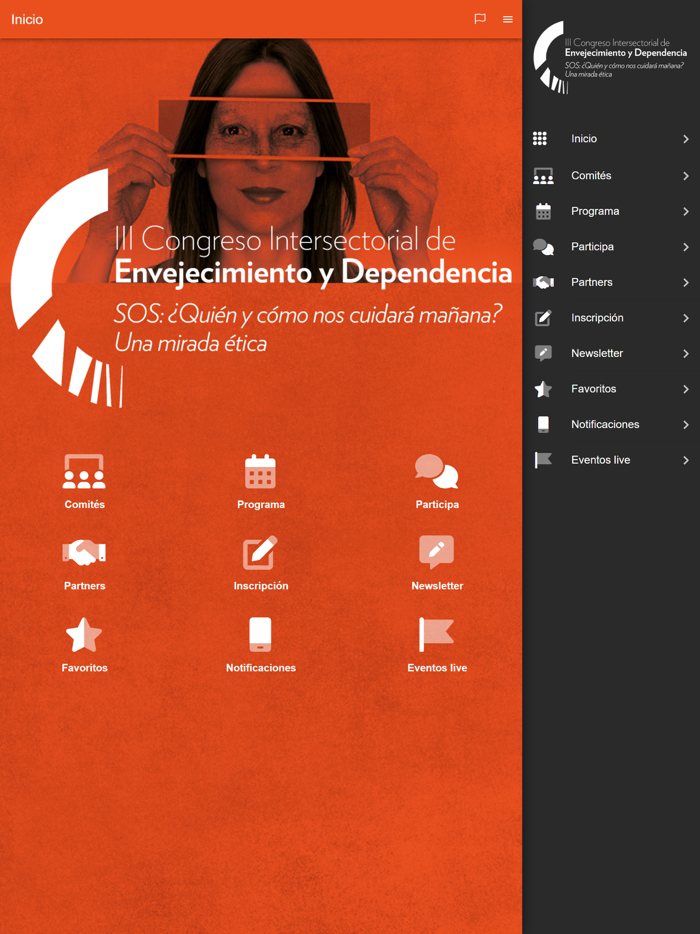Open Inscripción edit icon in main grid
Screen dimensions: 700x934
(x=260, y=553)
